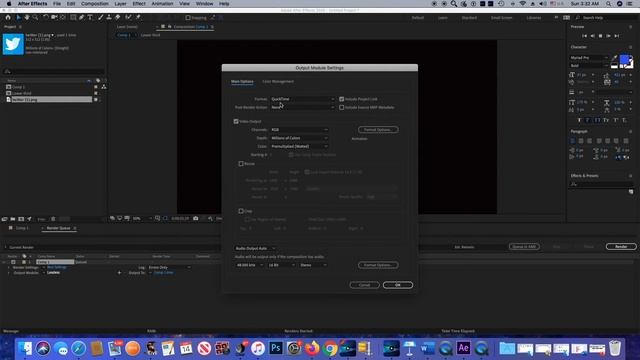This screenshot has width=640, height=360.
Task: Click the Lossless output module link
Action: (x=53, y=273)
